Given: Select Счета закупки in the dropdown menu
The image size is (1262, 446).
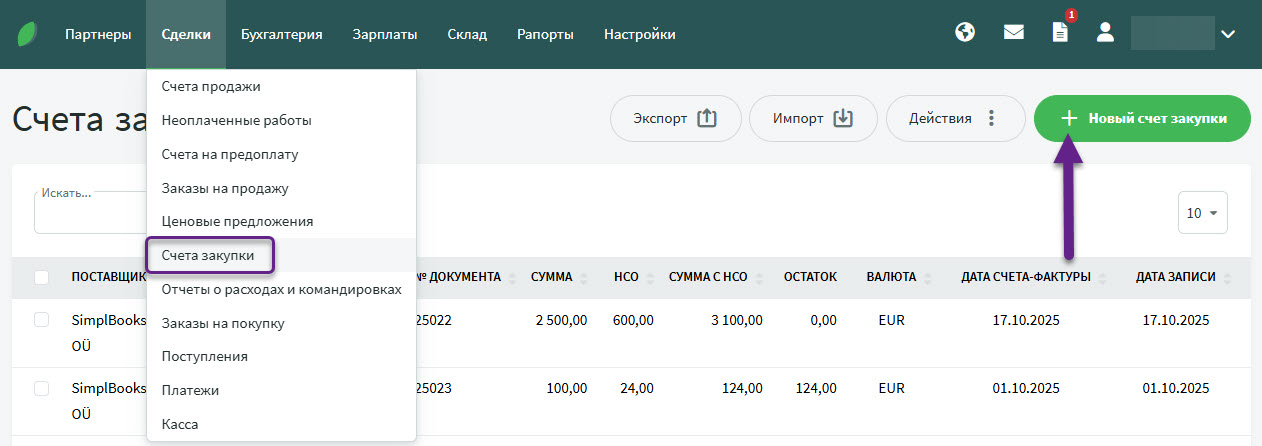Looking at the screenshot, I should click(209, 255).
